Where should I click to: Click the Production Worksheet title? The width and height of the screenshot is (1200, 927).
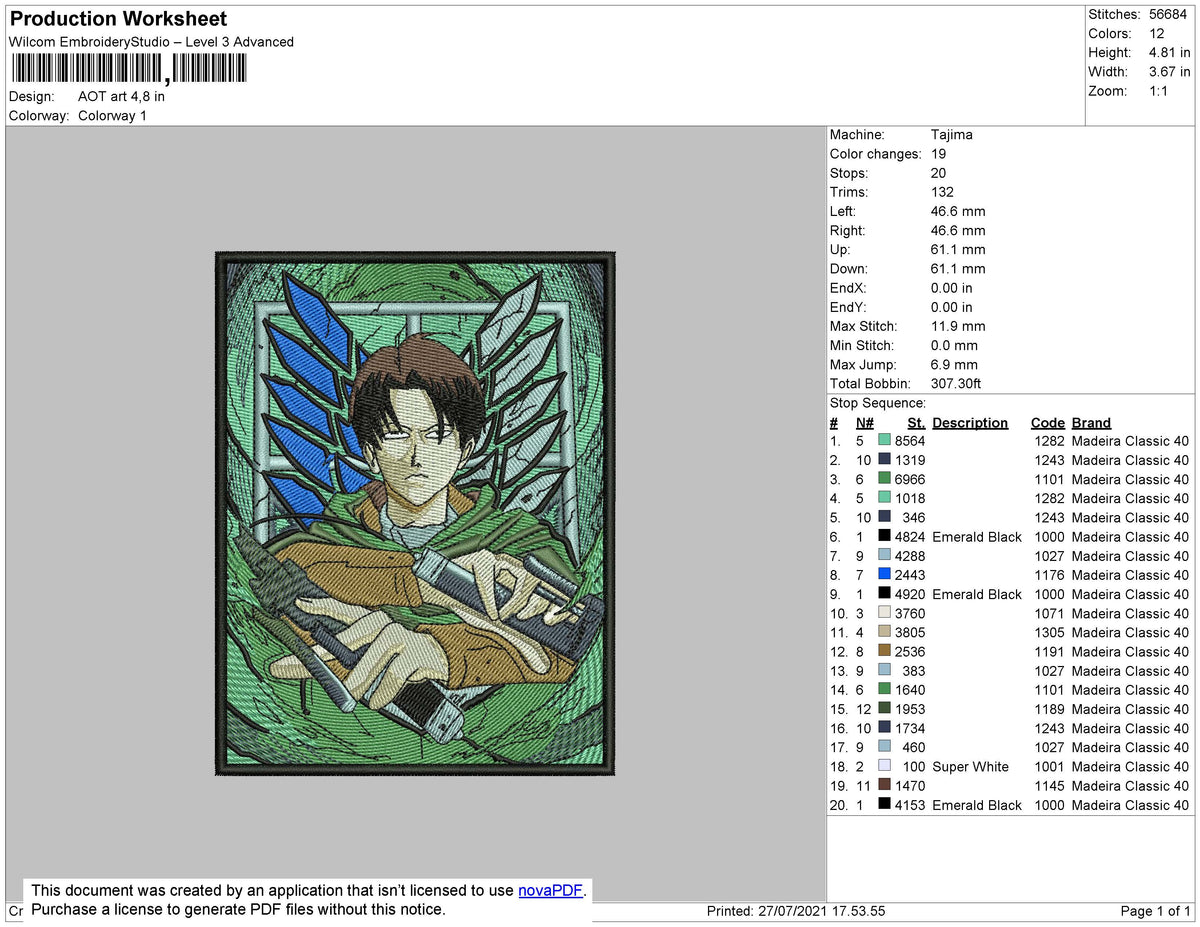tap(119, 19)
